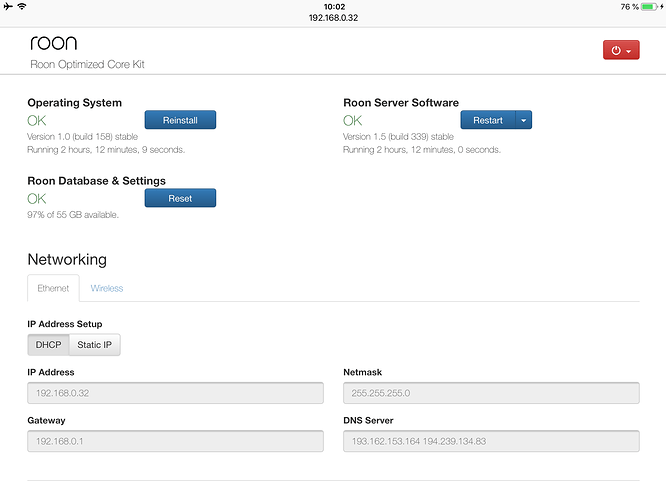
Task: Click the 'Roon Server Software' heading
Action: (401, 103)
